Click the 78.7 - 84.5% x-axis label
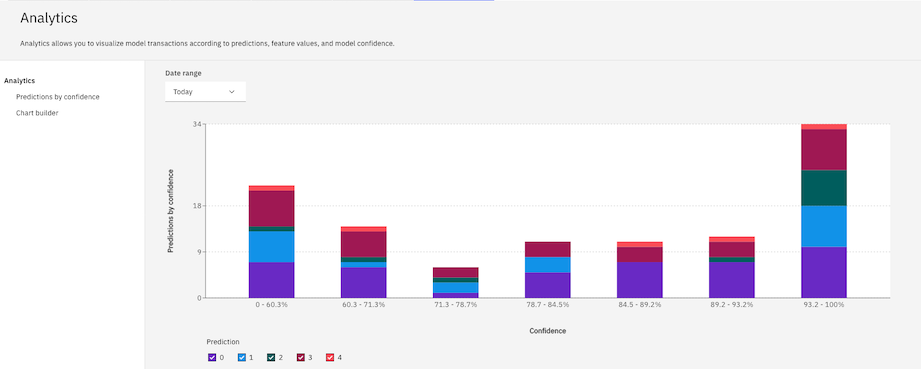This screenshot has height=369, width=921. pyautogui.click(x=547, y=305)
